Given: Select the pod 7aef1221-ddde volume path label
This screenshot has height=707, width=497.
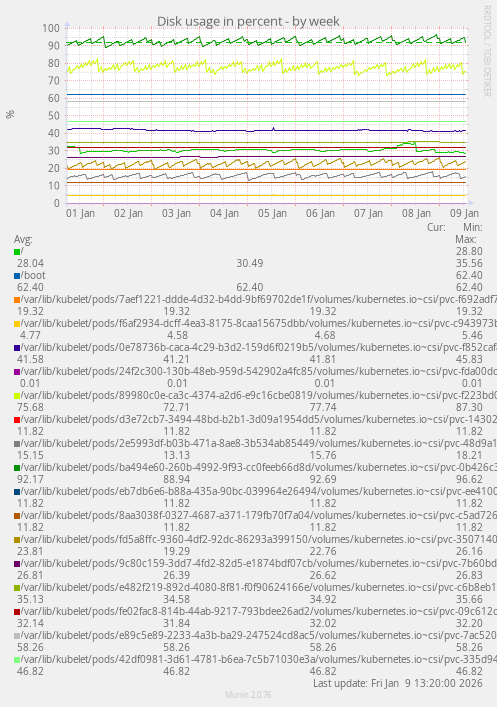Looking at the screenshot, I should tap(259, 299).
